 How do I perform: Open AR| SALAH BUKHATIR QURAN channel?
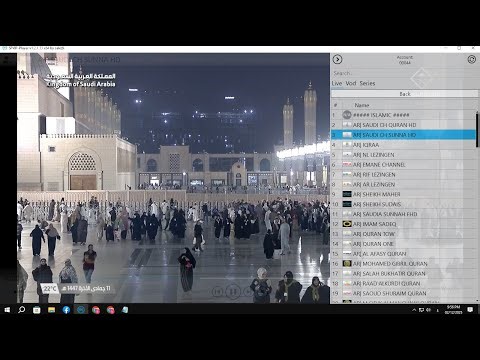[403, 273]
